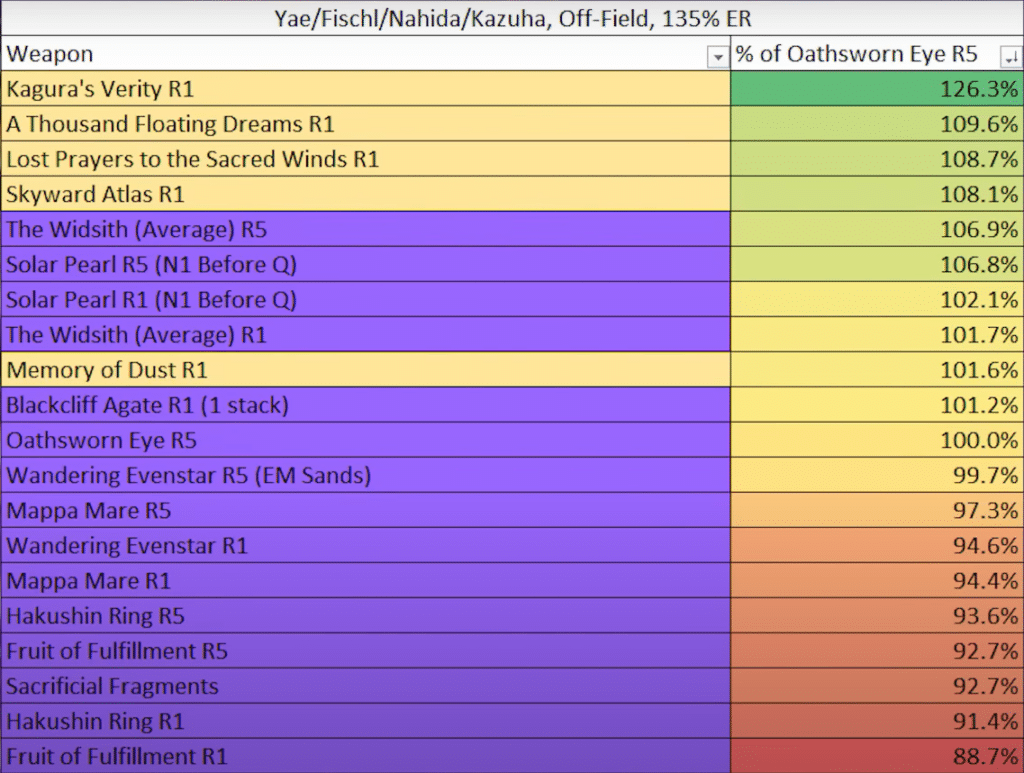Screen dimensions: 1024x773
Task: Select the Wandering Evenstar R1 cell
Action: click(366, 546)
